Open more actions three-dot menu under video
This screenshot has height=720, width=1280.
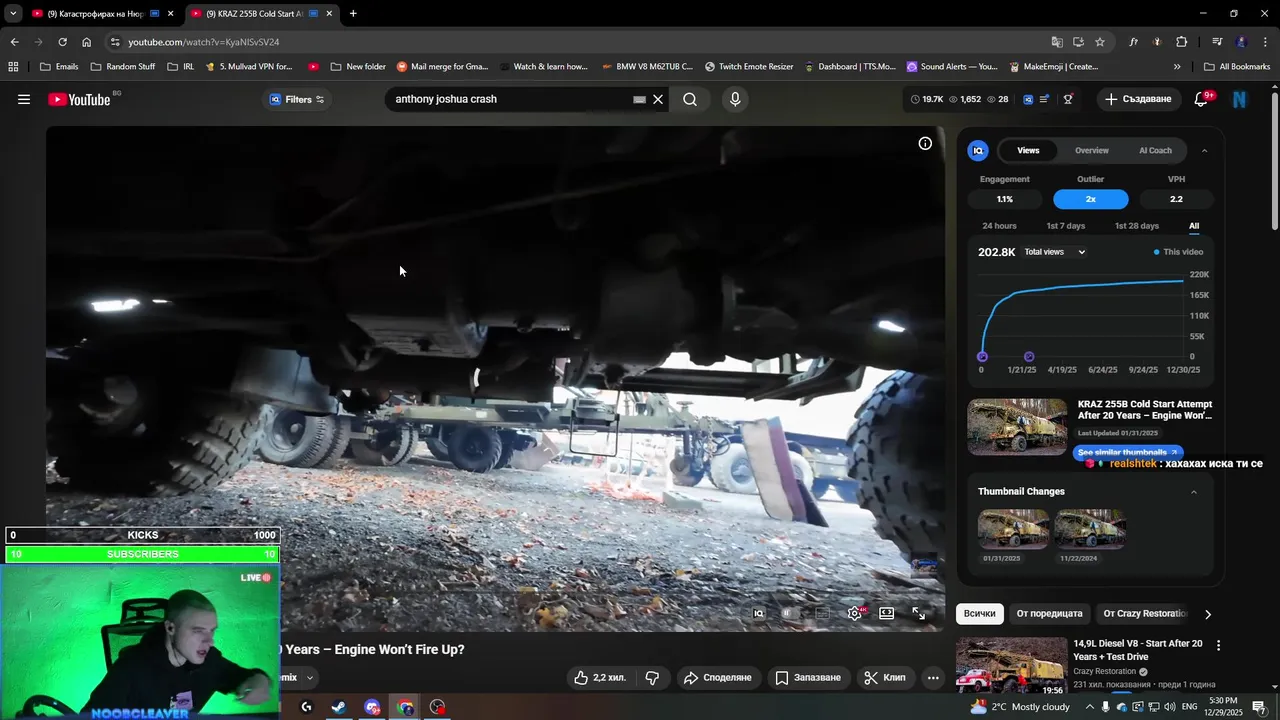[933, 677]
